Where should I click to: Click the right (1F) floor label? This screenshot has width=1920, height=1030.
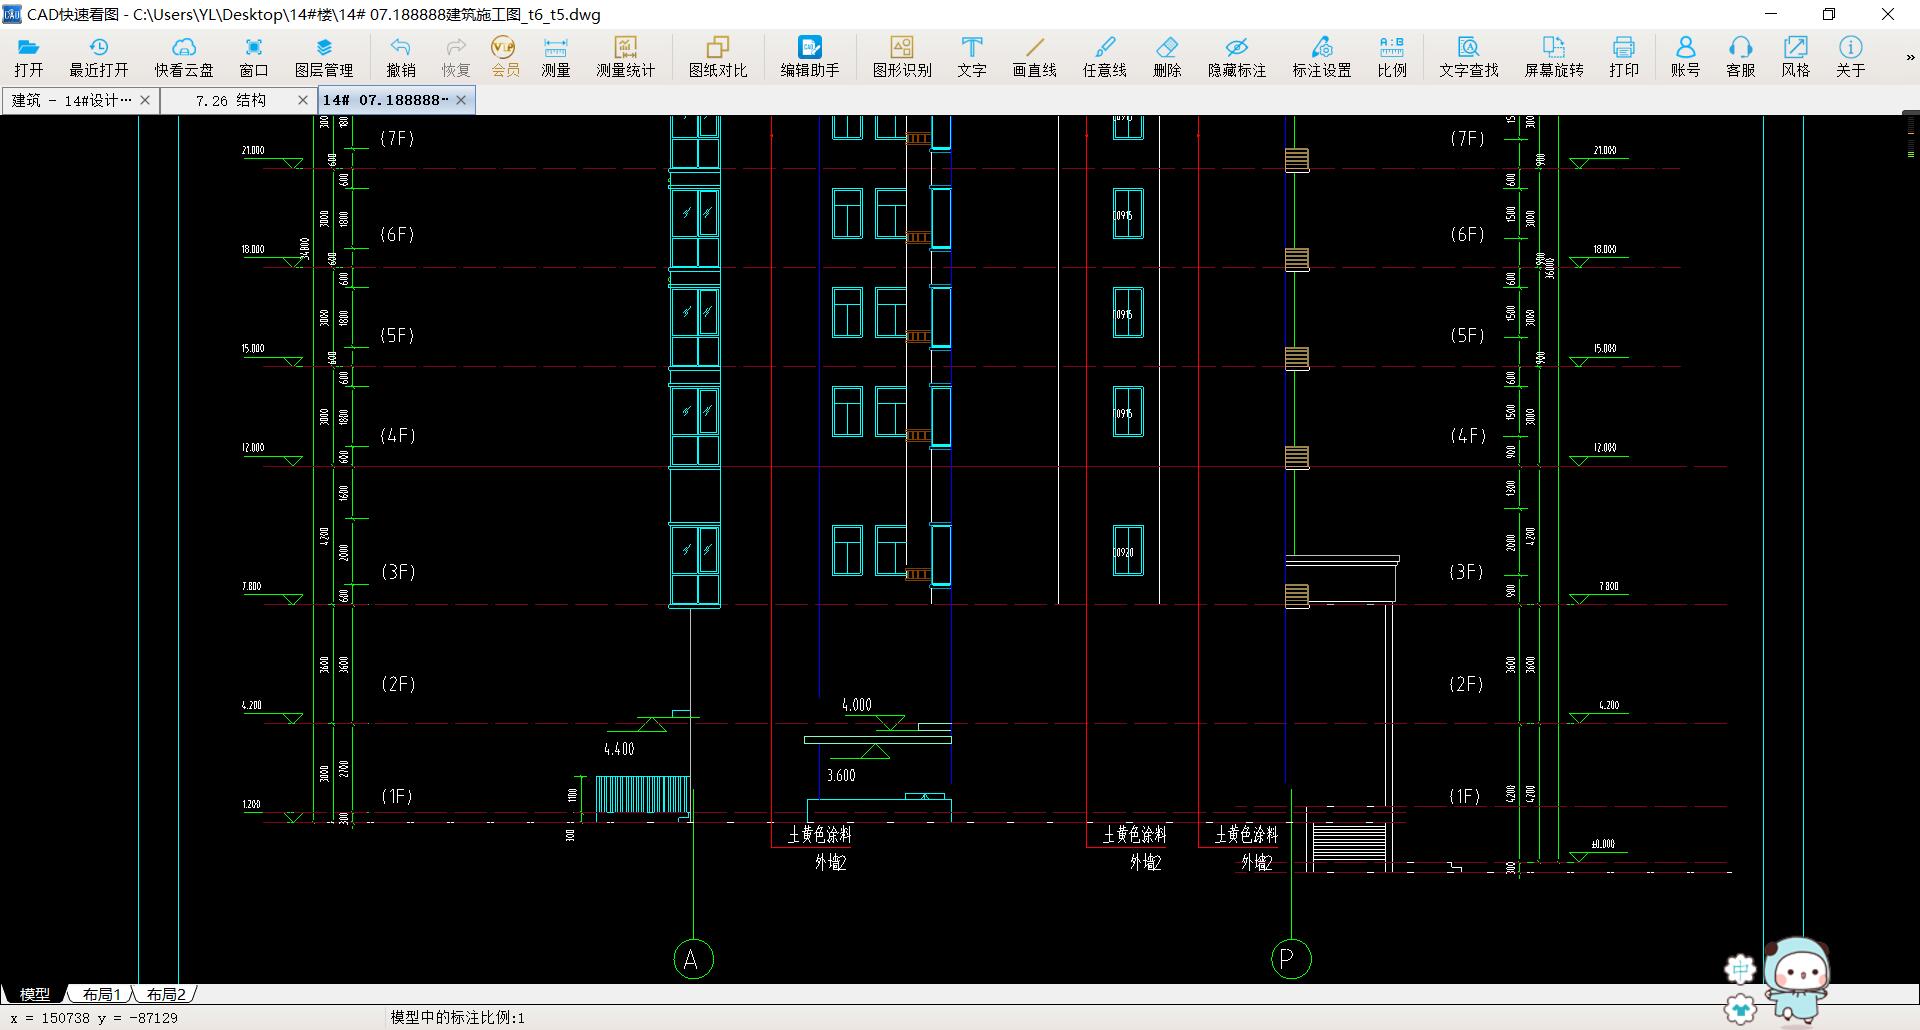[1465, 797]
